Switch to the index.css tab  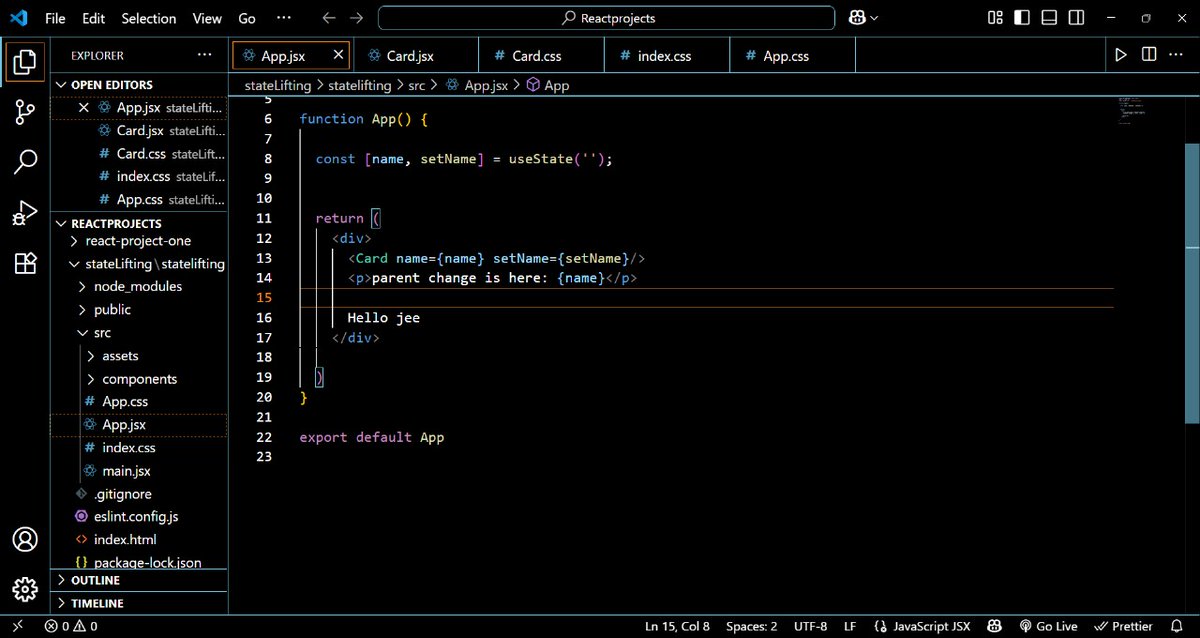pyautogui.click(x=667, y=56)
